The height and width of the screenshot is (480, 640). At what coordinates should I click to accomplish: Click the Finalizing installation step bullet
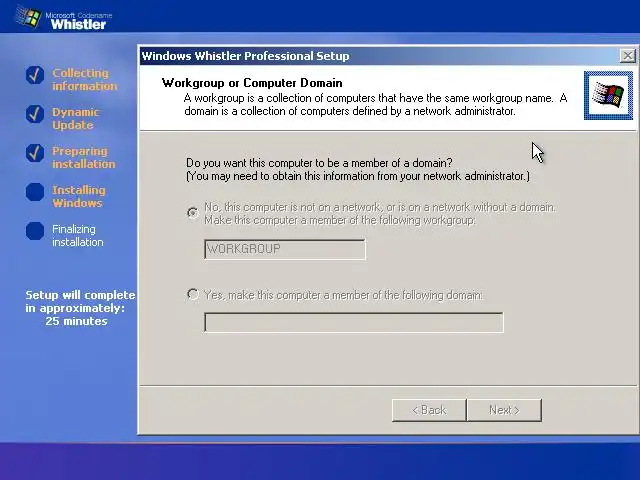click(x=35, y=231)
